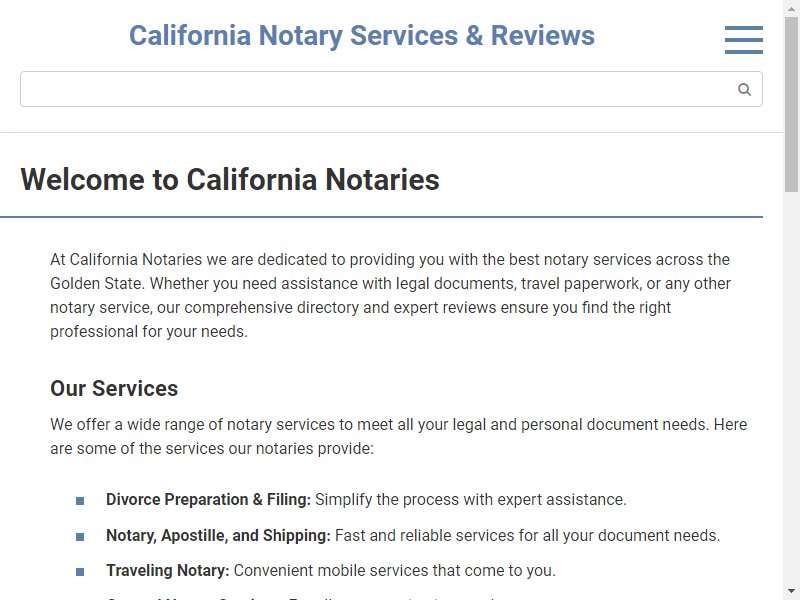Click the blue bullet beside Divorce Preparation
The width and height of the screenshot is (800, 600).
pos(80,501)
